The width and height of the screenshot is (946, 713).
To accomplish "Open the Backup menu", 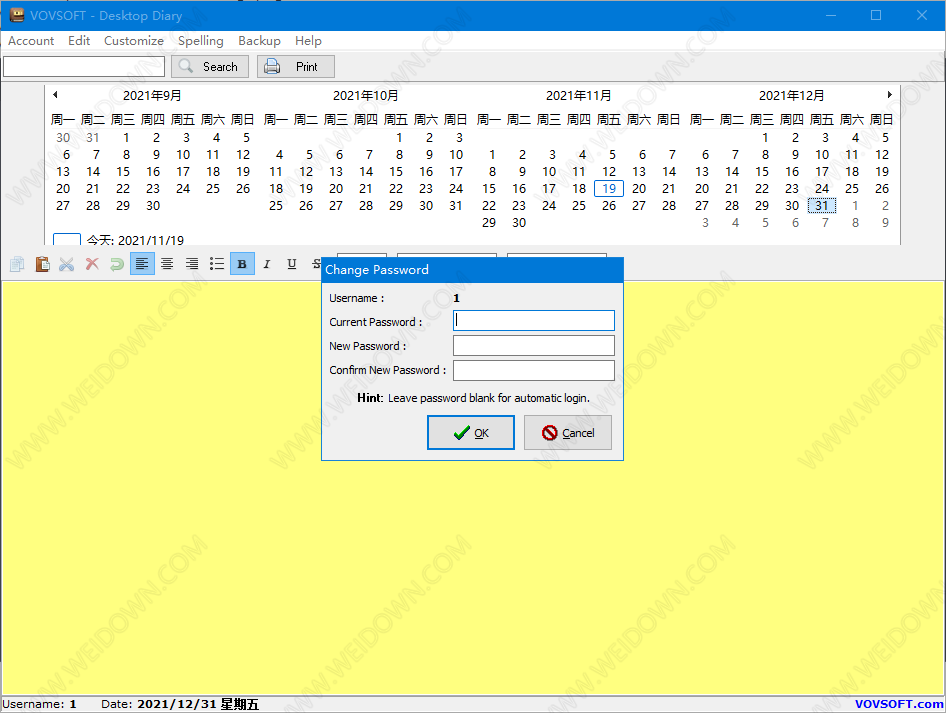I will pyautogui.click(x=259, y=40).
